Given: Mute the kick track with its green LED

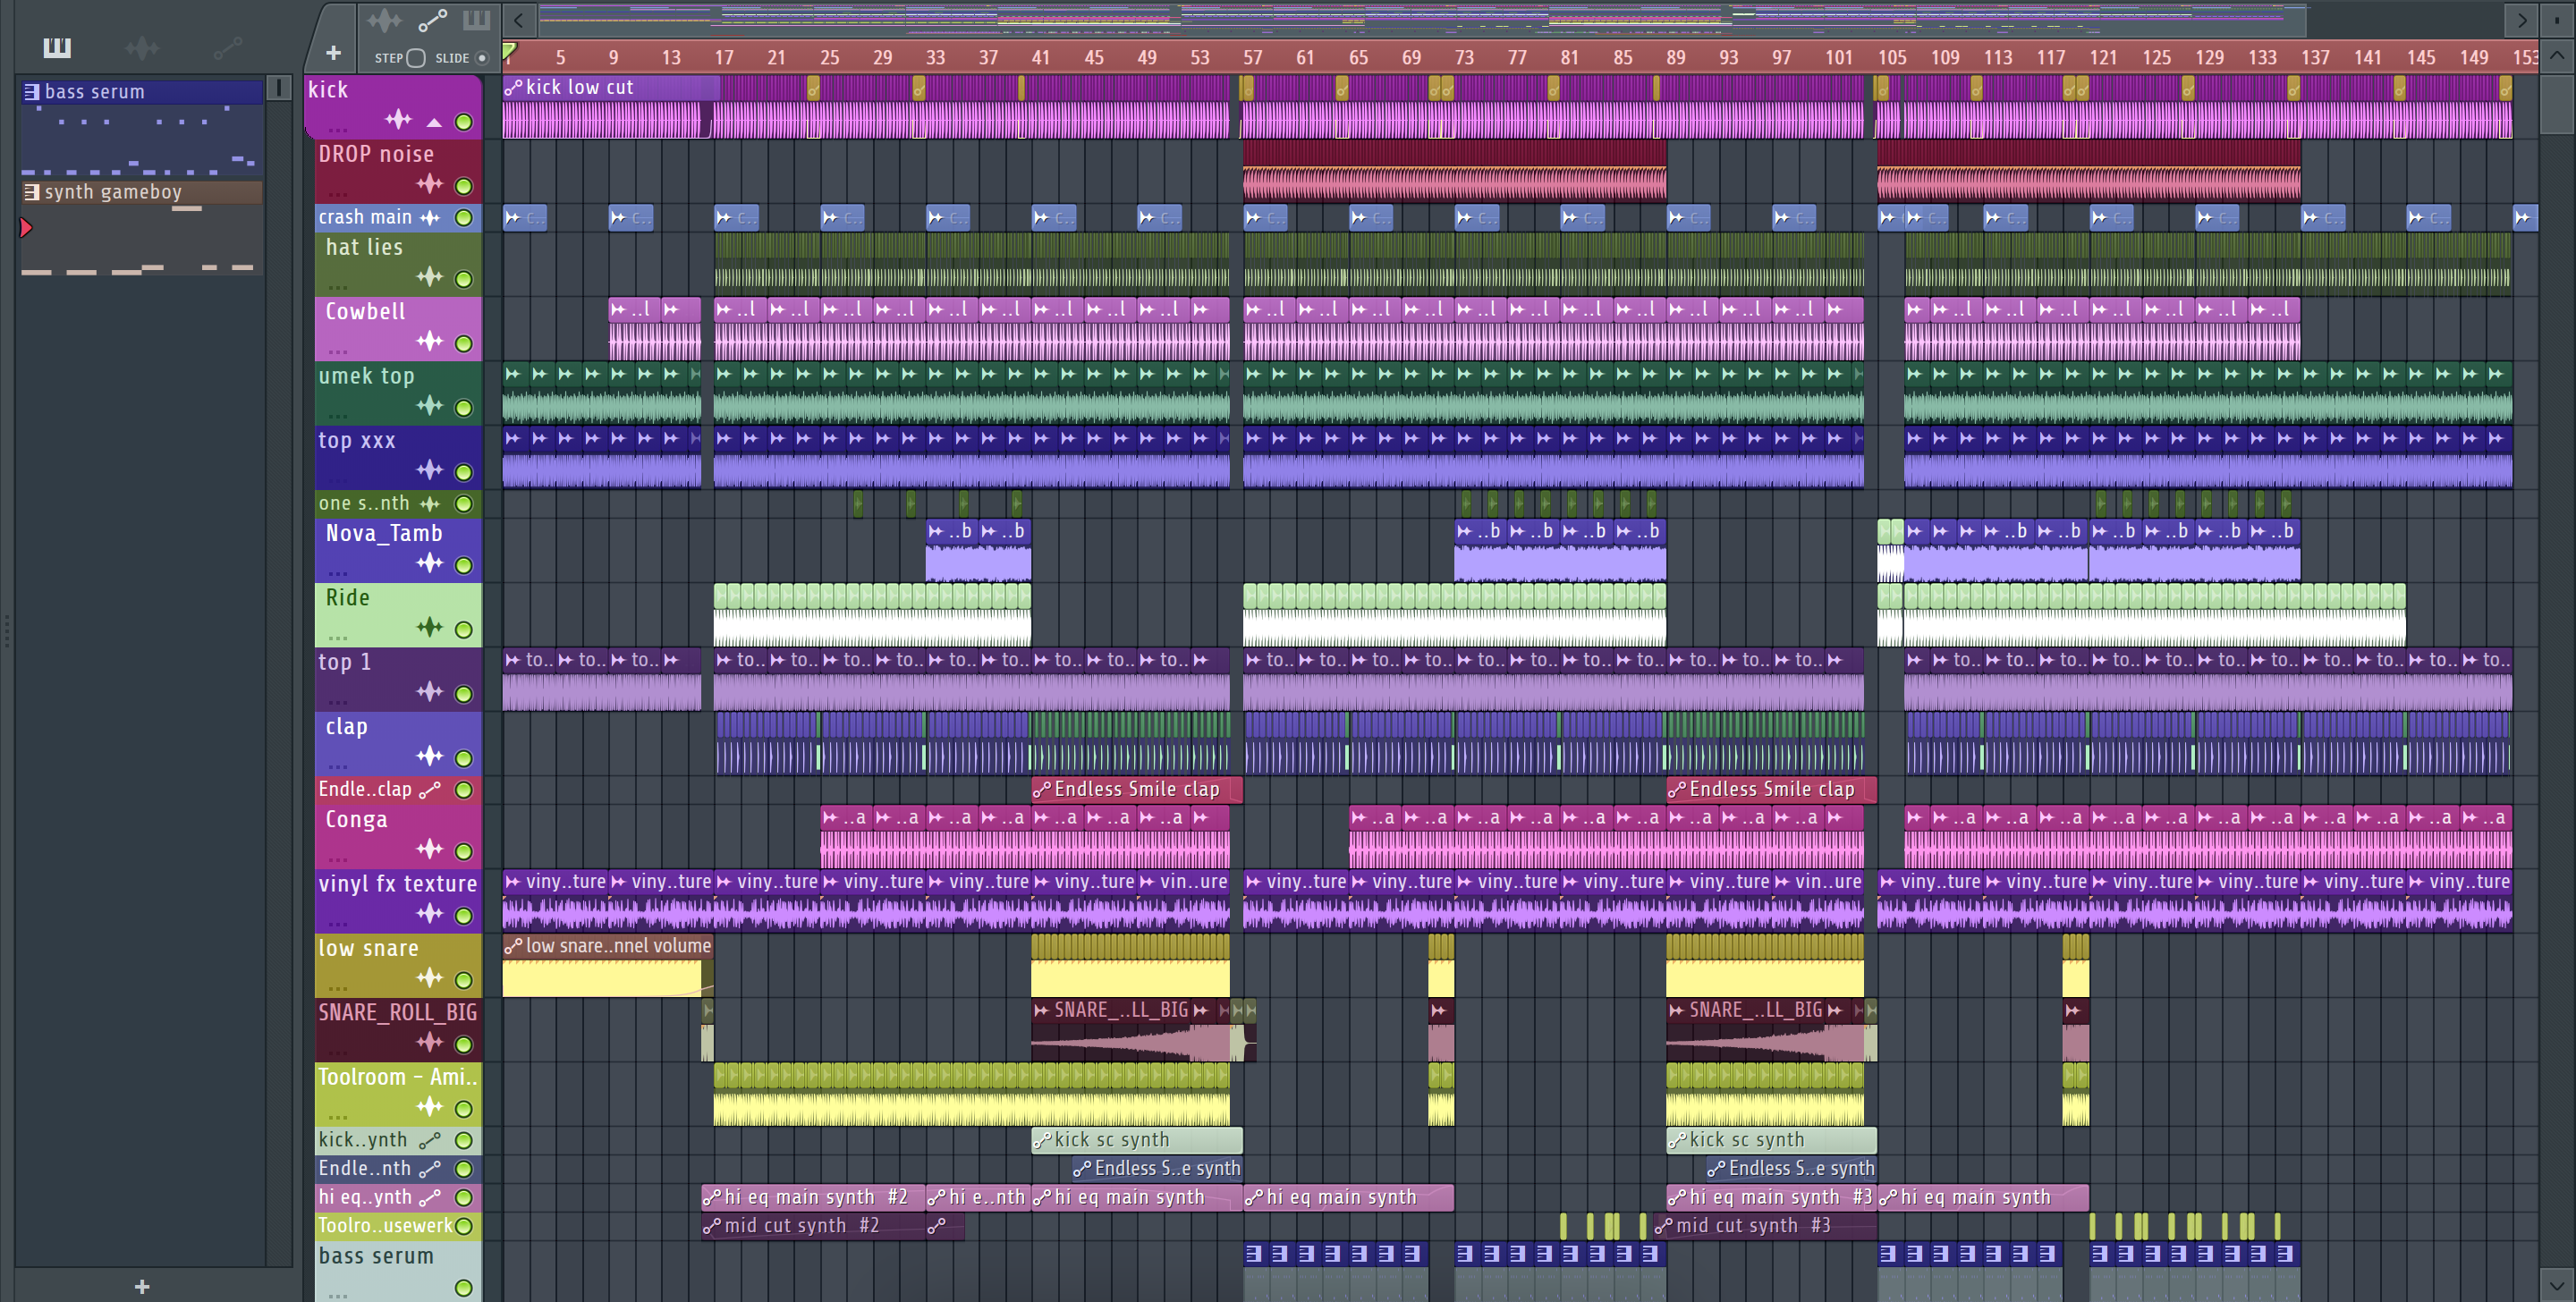Looking at the screenshot, I should [463, 122].
